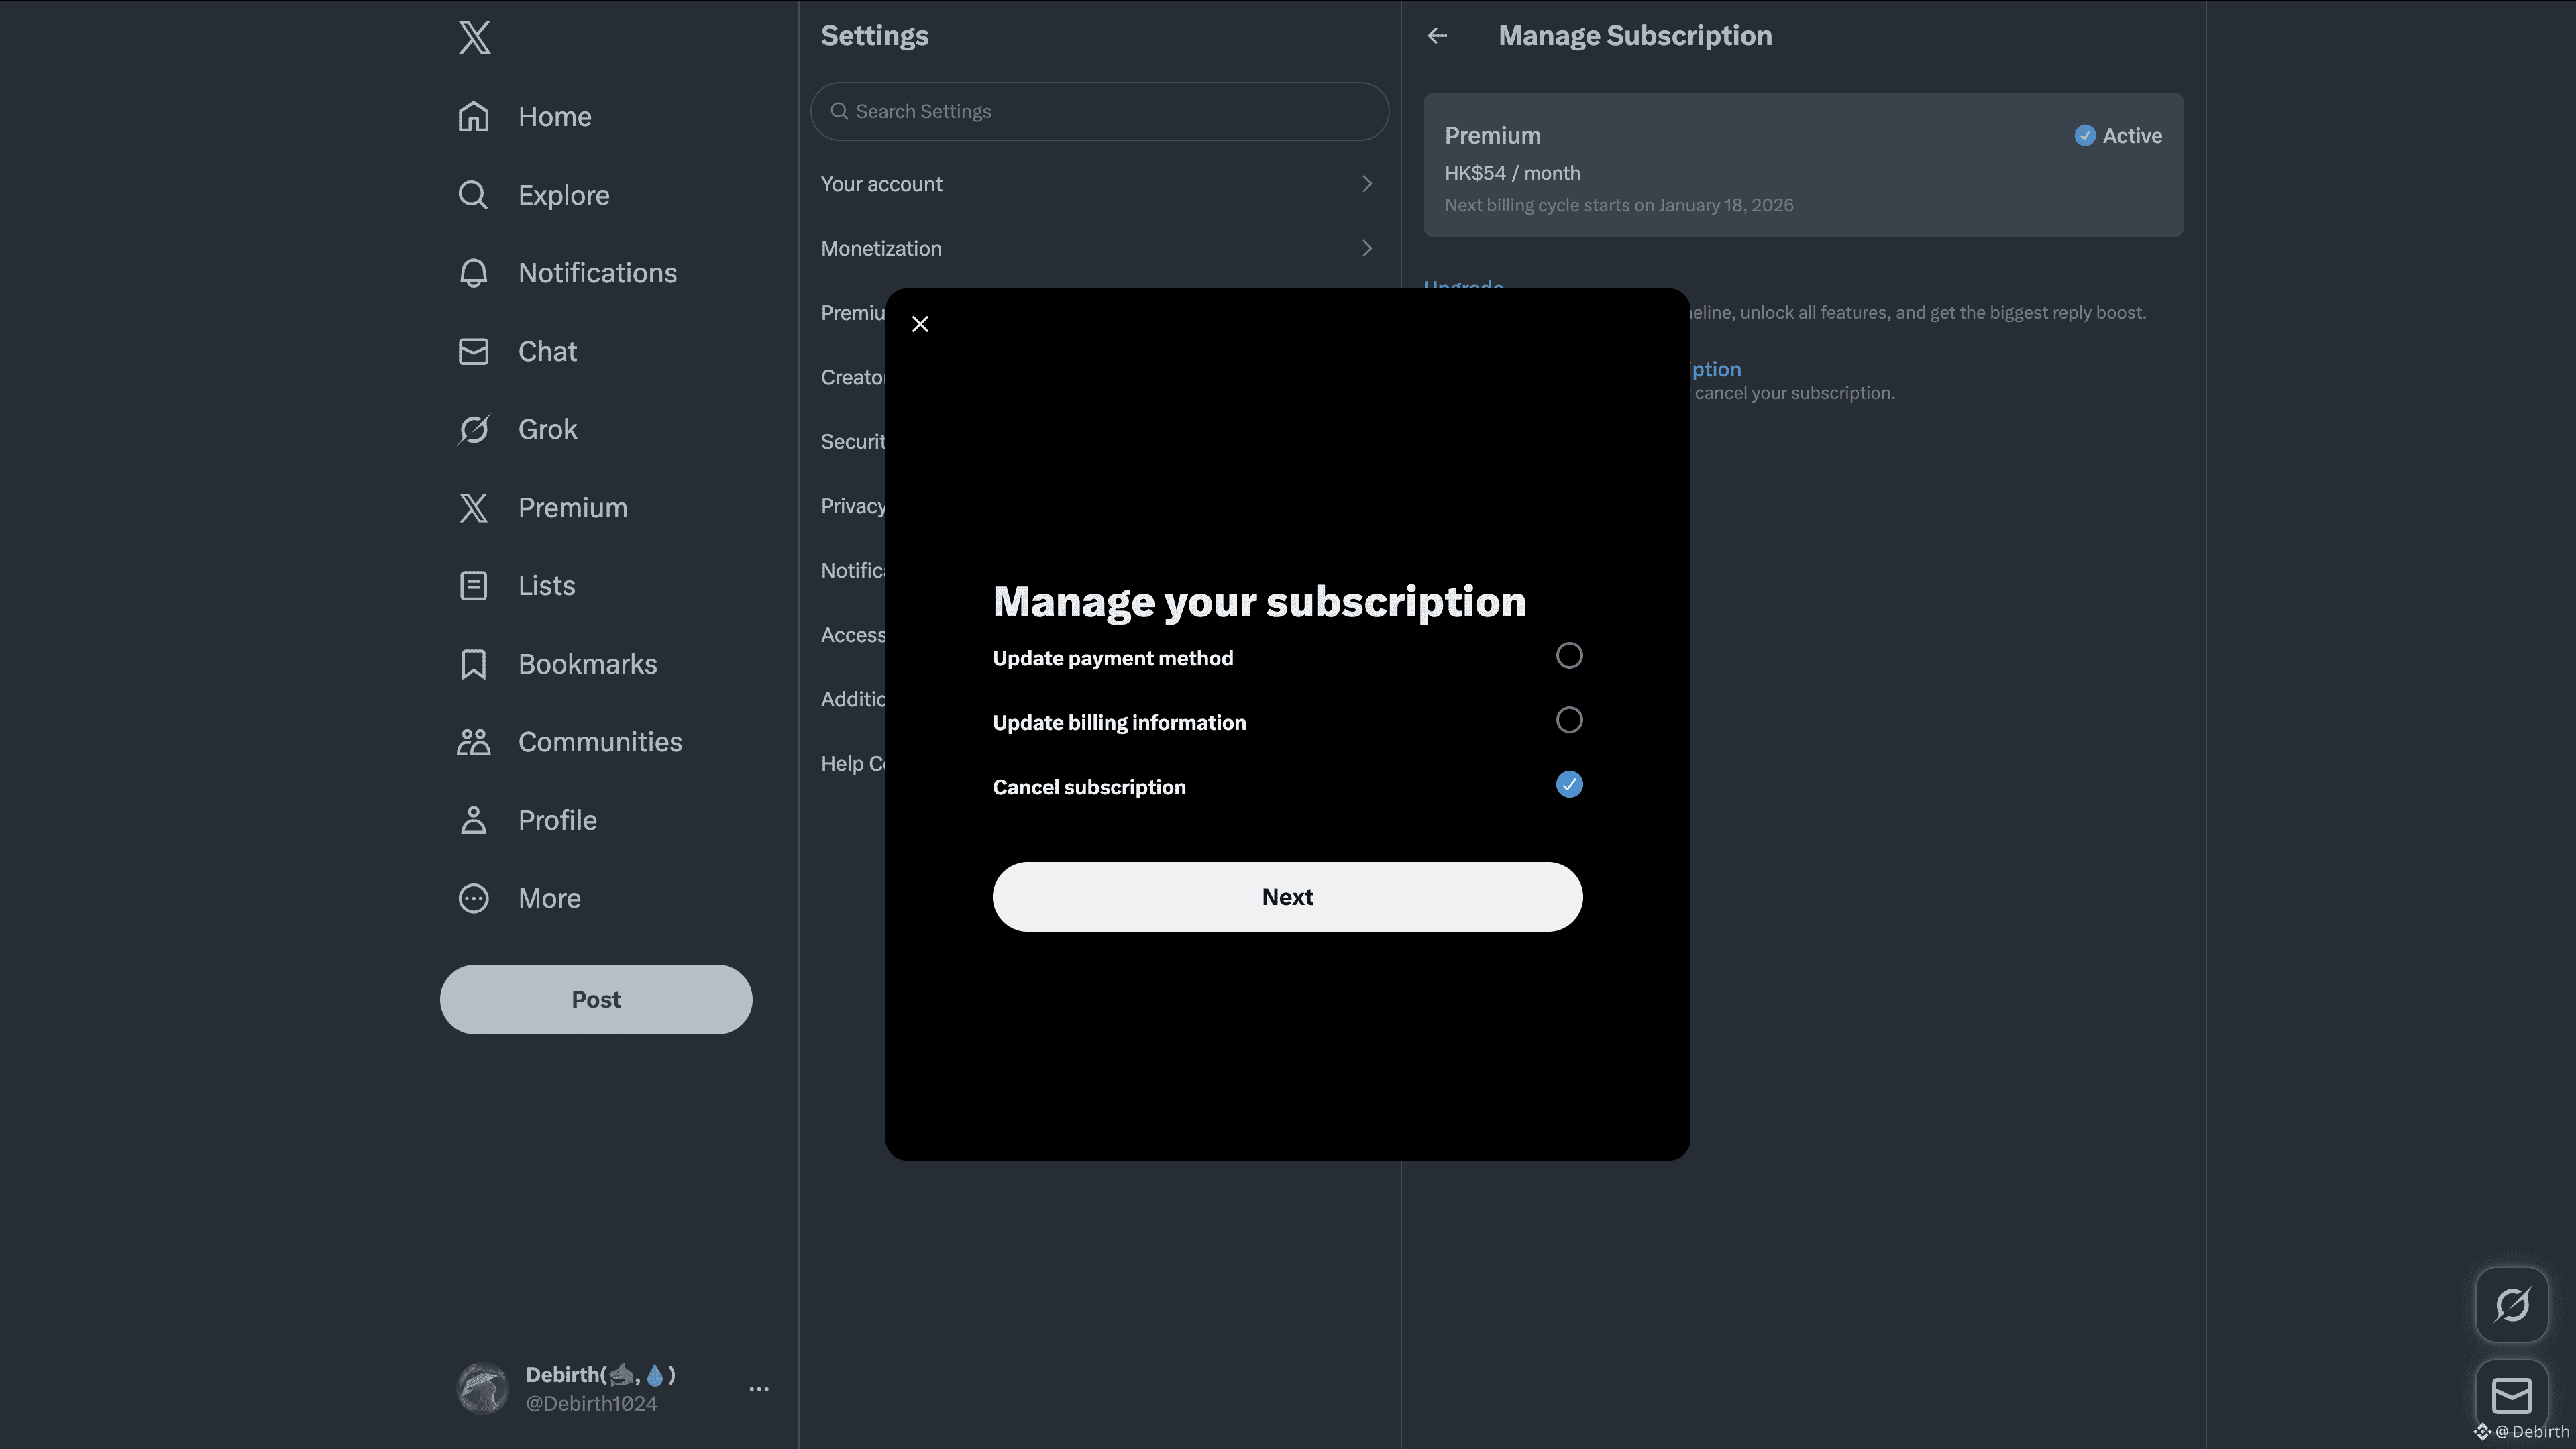Expand Monetization settings chevron
Viewport: 2576px width, 1449px height.
pyautogui.click(x=1366, y=248)
